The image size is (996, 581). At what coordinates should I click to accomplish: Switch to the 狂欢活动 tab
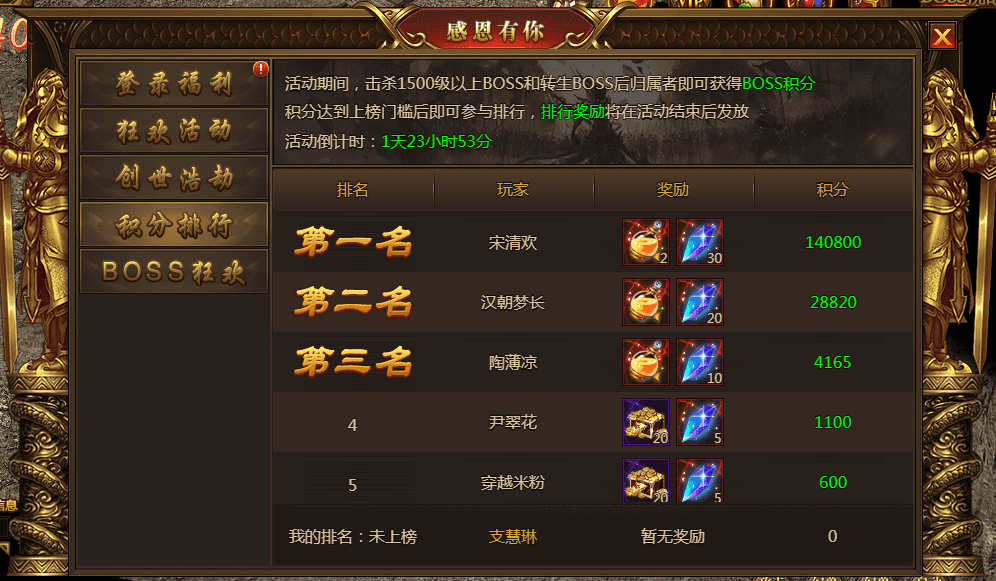pyautogui.click(x=174, y=130)
